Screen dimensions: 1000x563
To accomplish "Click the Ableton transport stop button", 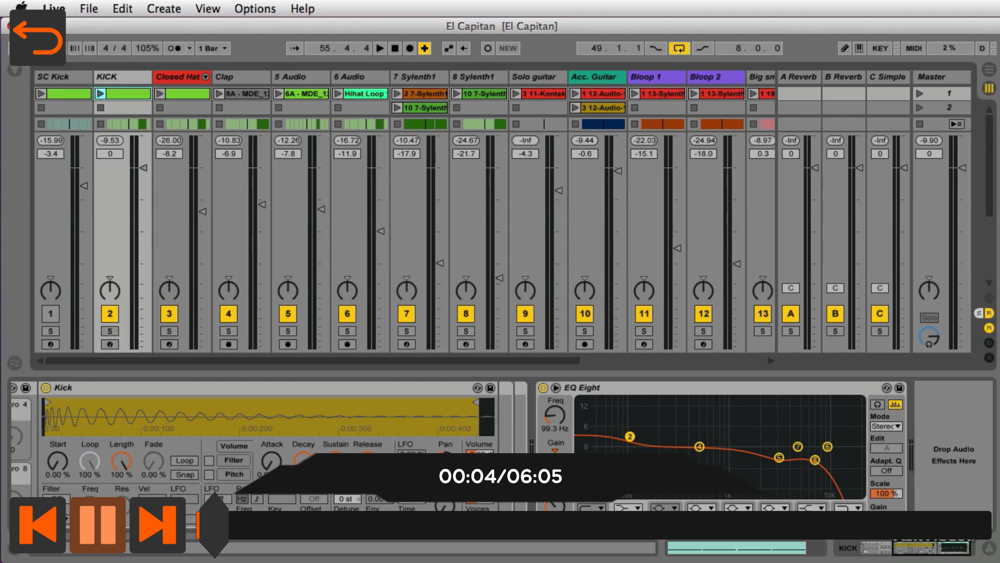I will [x=395, y=48].
